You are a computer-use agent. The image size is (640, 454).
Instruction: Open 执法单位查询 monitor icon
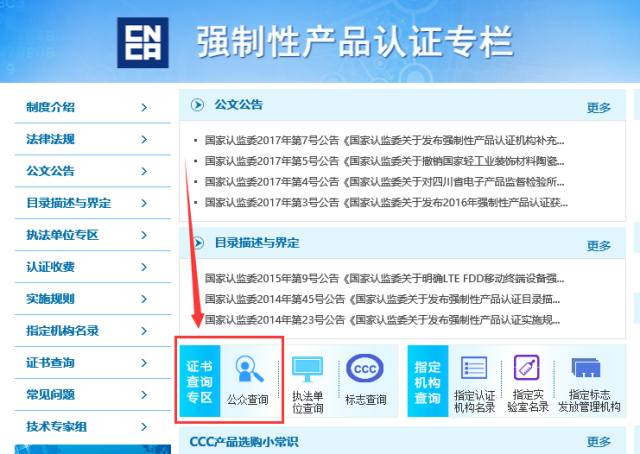[307, 369]
